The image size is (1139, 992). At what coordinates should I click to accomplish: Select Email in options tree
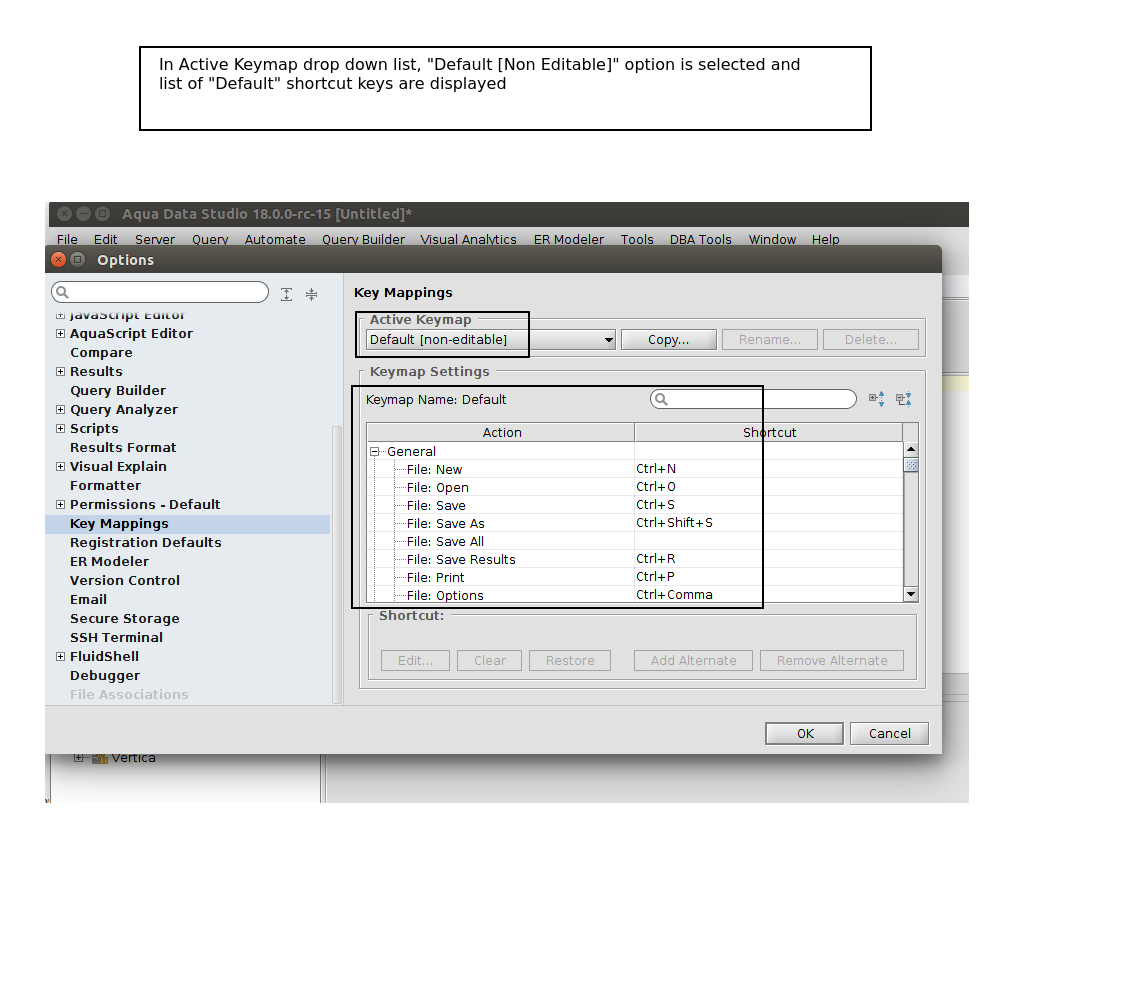tap(88, 599)
